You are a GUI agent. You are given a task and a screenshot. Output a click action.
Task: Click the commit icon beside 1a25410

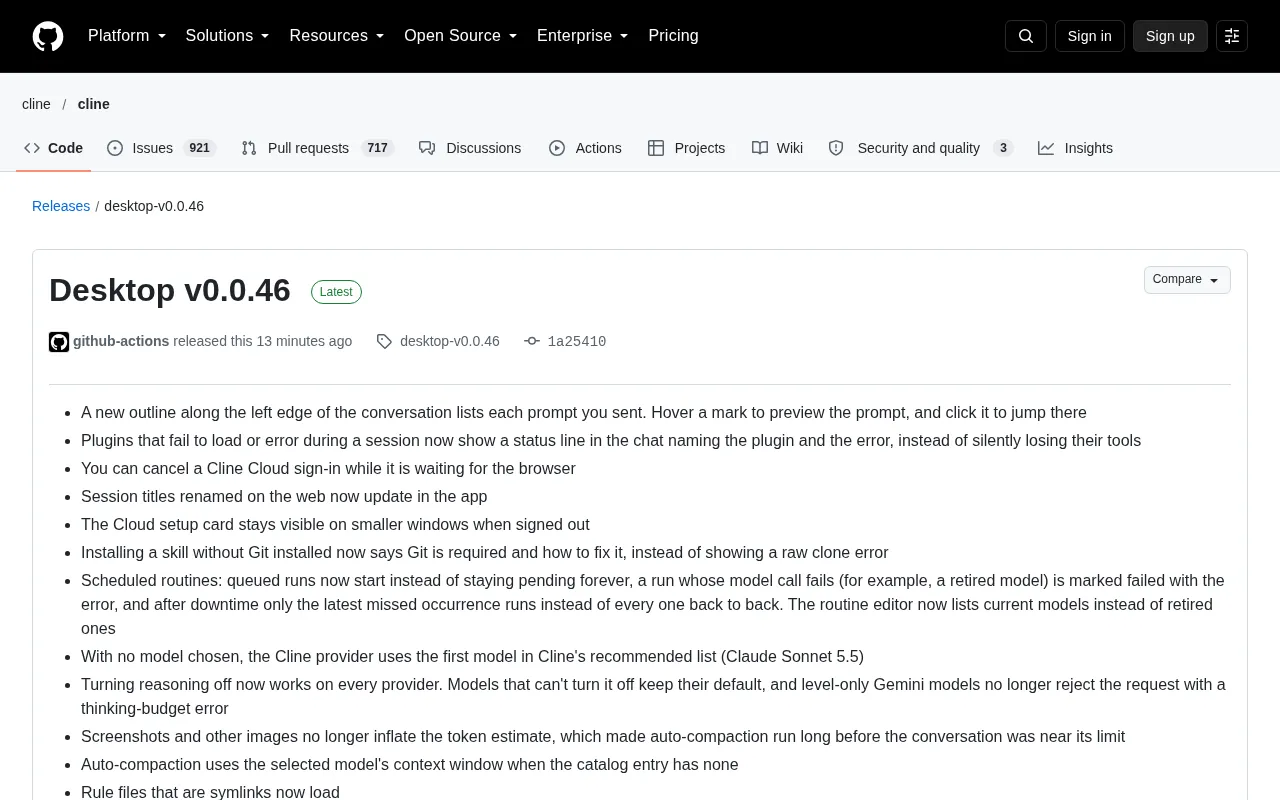(532, 342)
